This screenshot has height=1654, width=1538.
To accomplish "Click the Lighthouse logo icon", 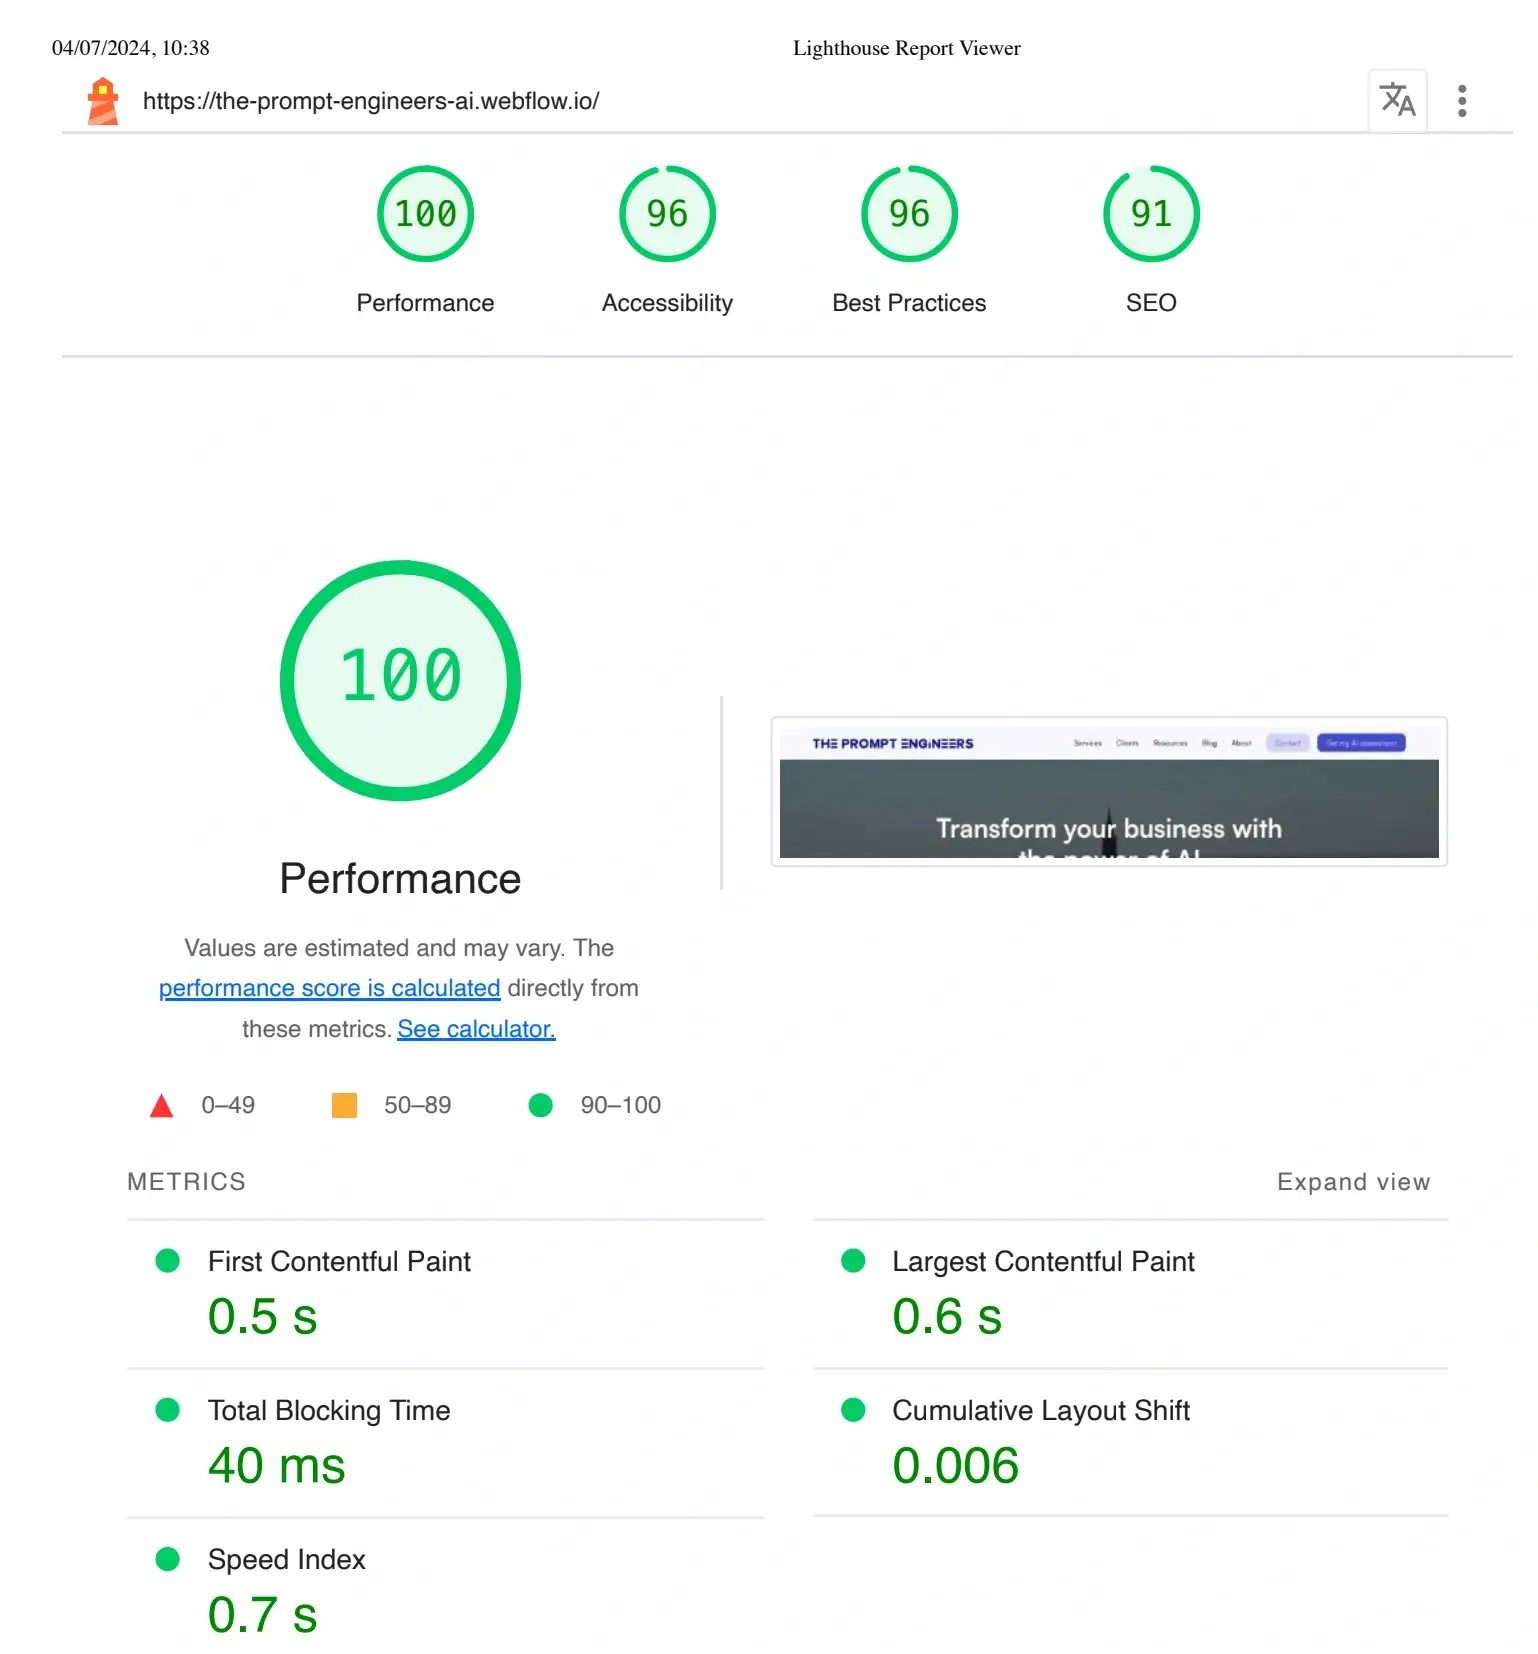I will (103, 101).
